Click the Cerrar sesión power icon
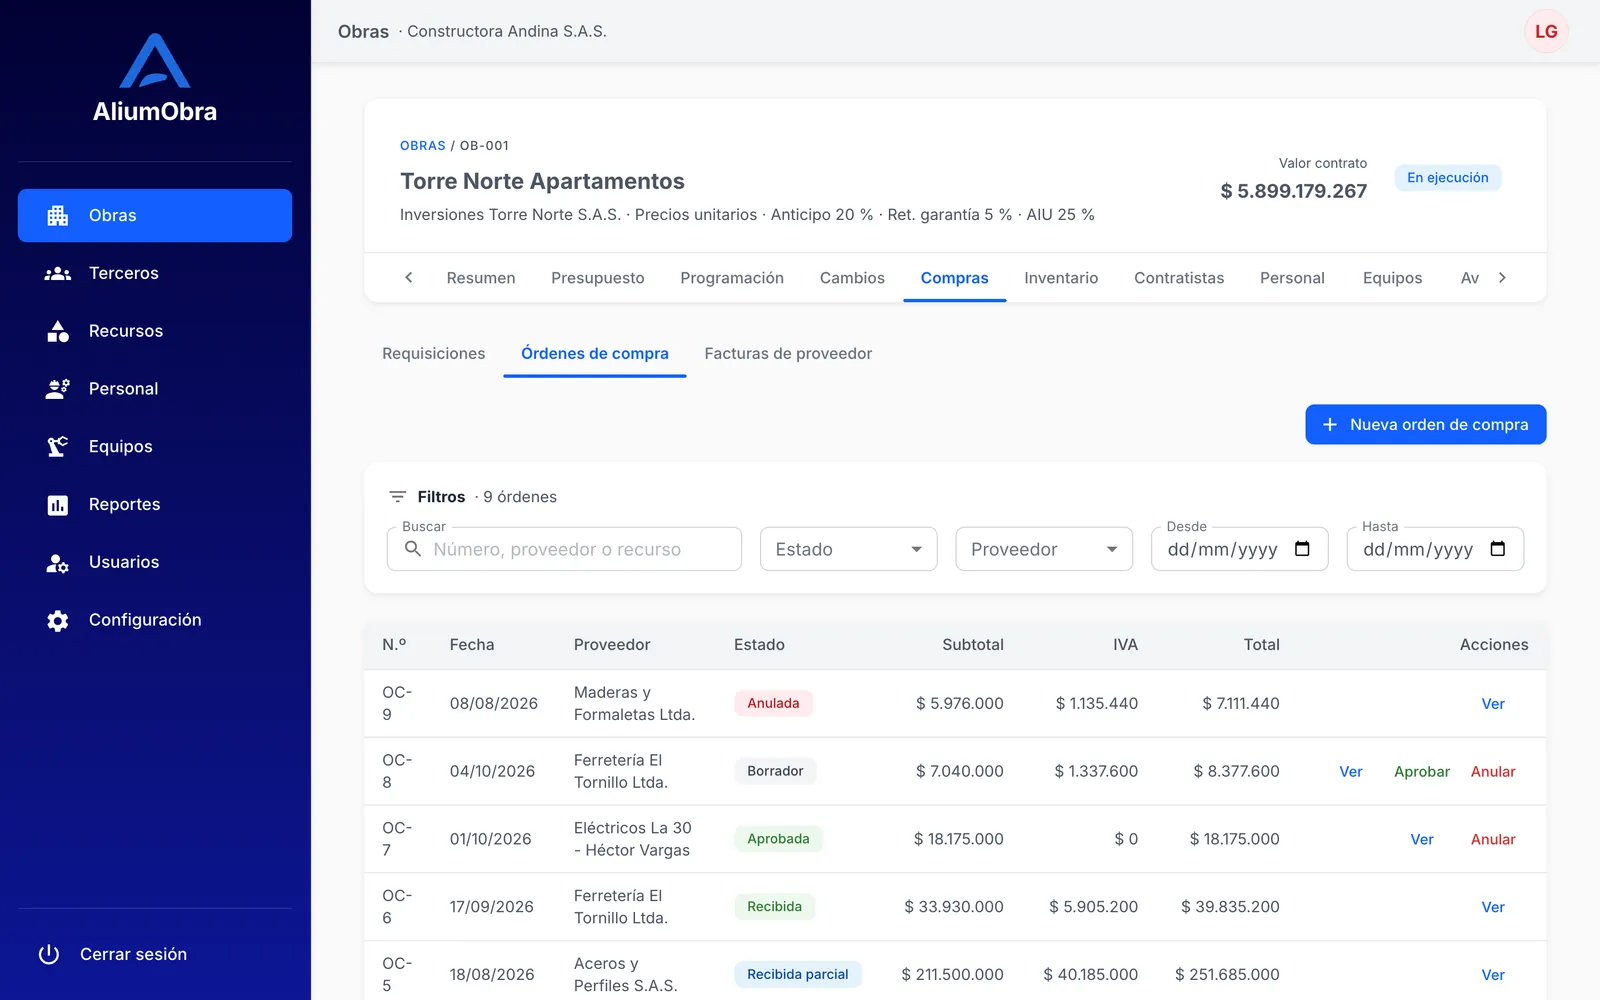This screenshot has height=1000, width=1600. click(x=49, y=954)
